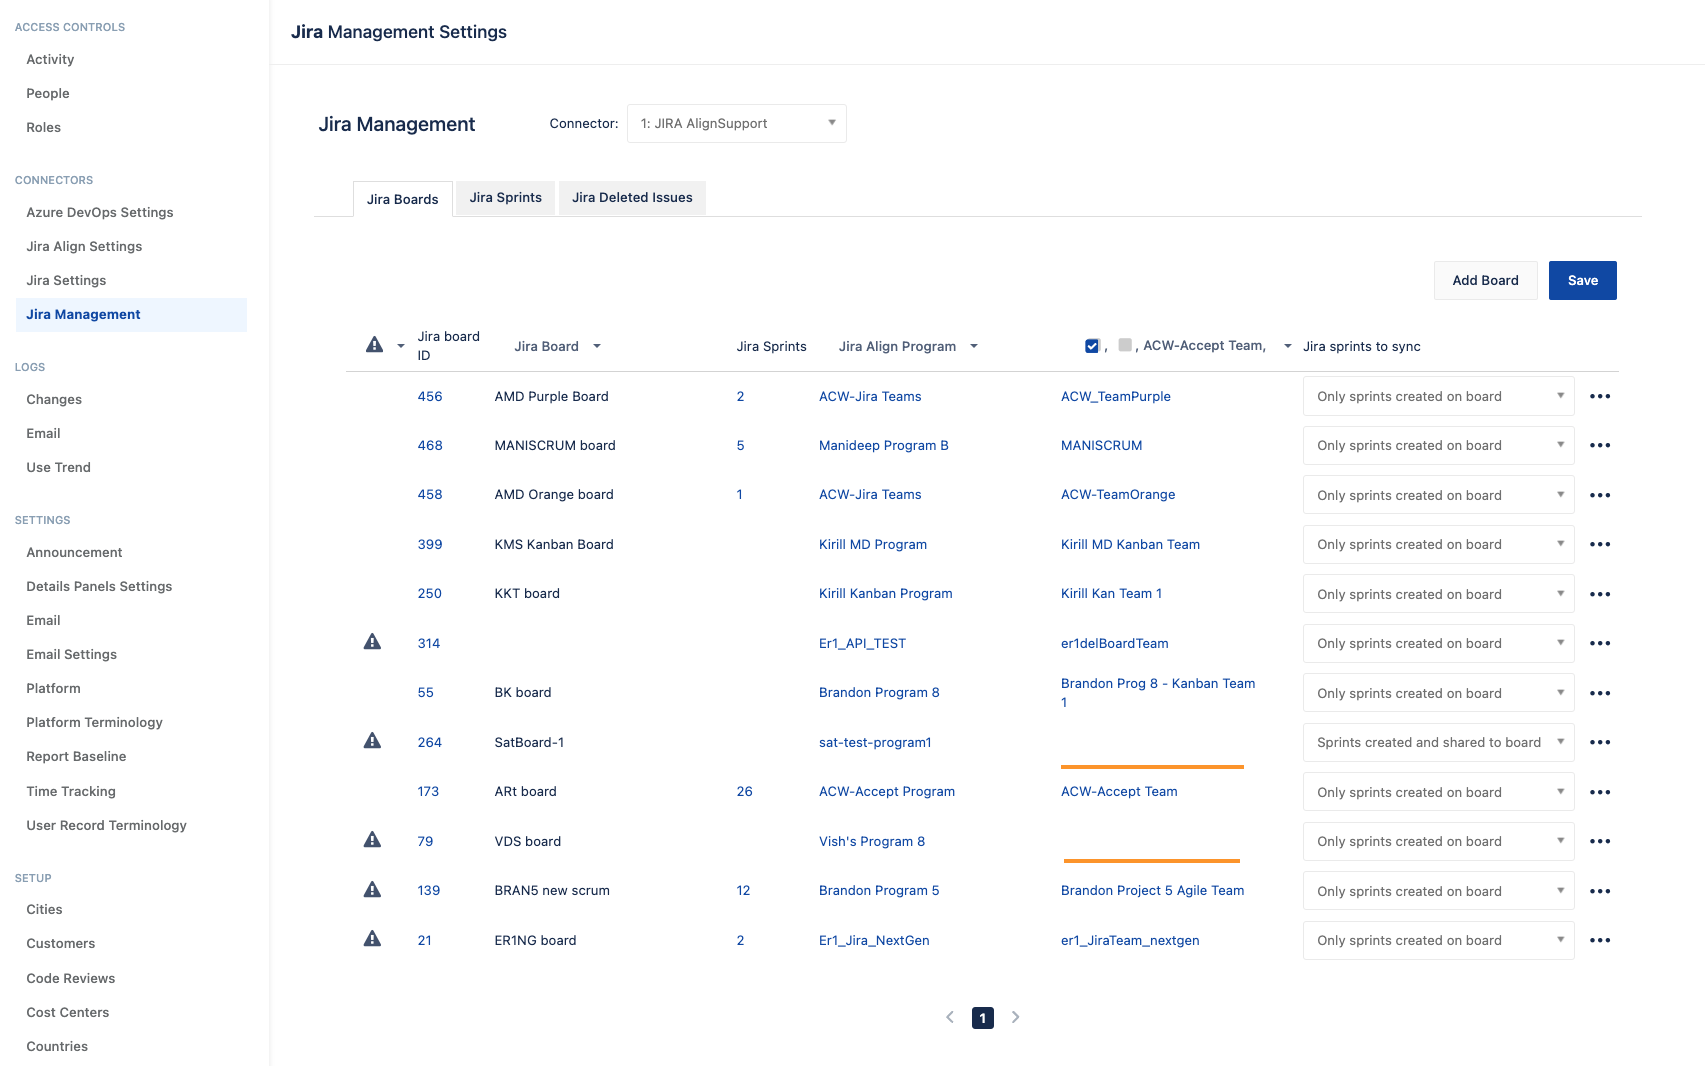1705x1066 pixels.
Task: Open the er1_JiraTeam_nextgen team link
Action: click(1130, 941)
